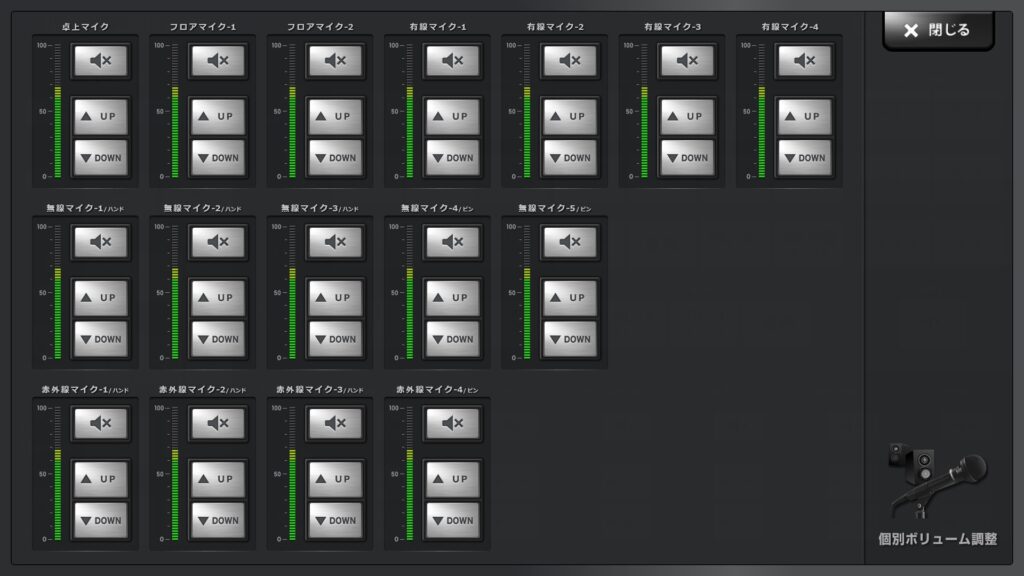
Task: Mute 赤外線マイク-2 hand microphone
Action: tap(218, 424)
